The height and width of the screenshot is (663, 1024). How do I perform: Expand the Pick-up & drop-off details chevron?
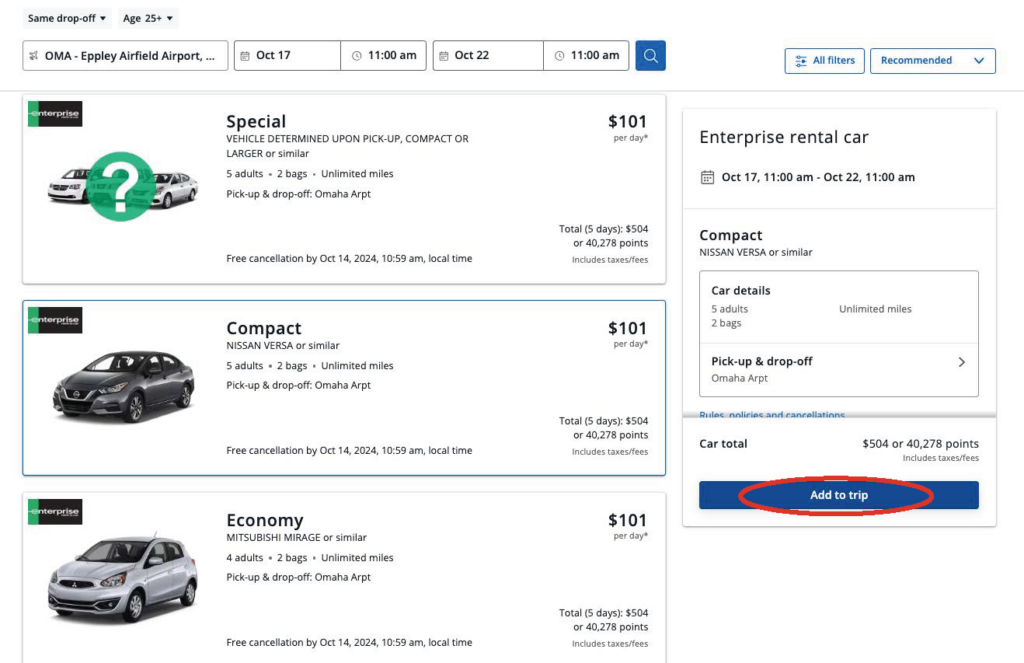[961, 362]
